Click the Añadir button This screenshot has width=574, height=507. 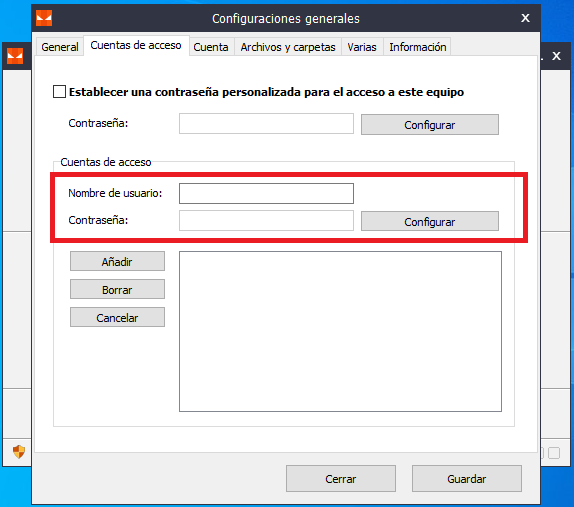117,261
